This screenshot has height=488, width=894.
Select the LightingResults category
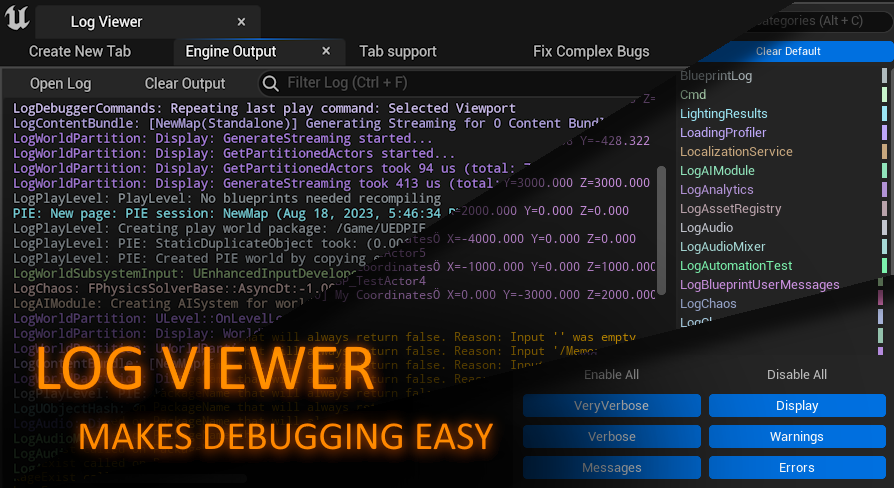(724, 113)
